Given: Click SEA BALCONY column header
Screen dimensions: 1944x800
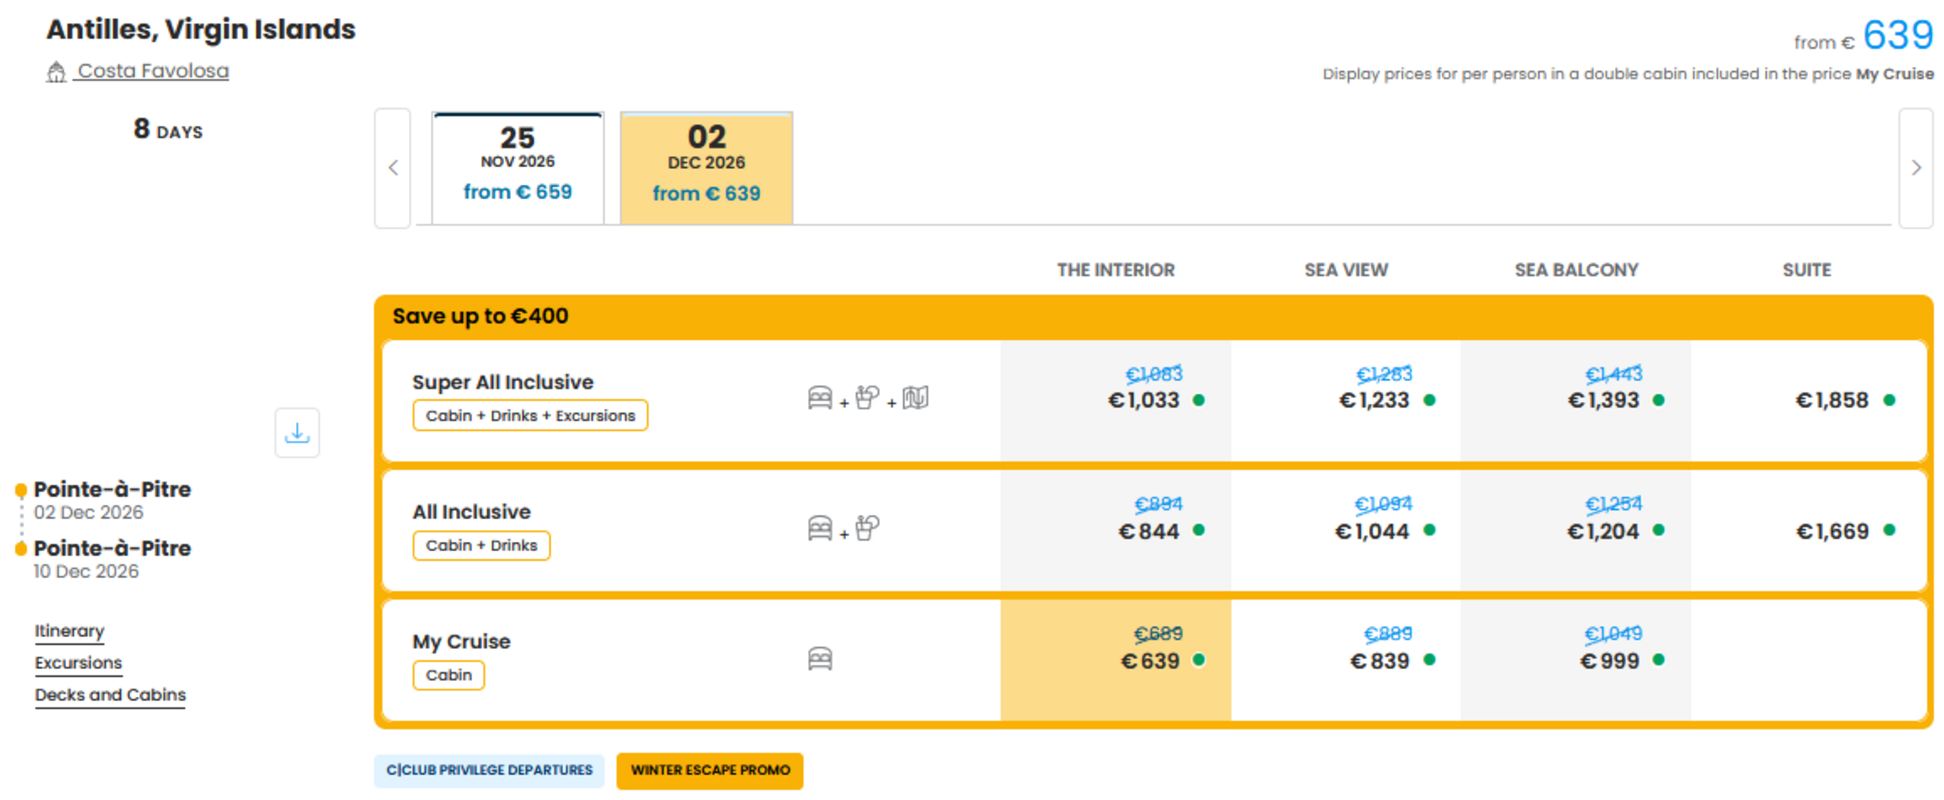Looking at the screenshot, I should pyautogui.click(x=1576, y=270).
